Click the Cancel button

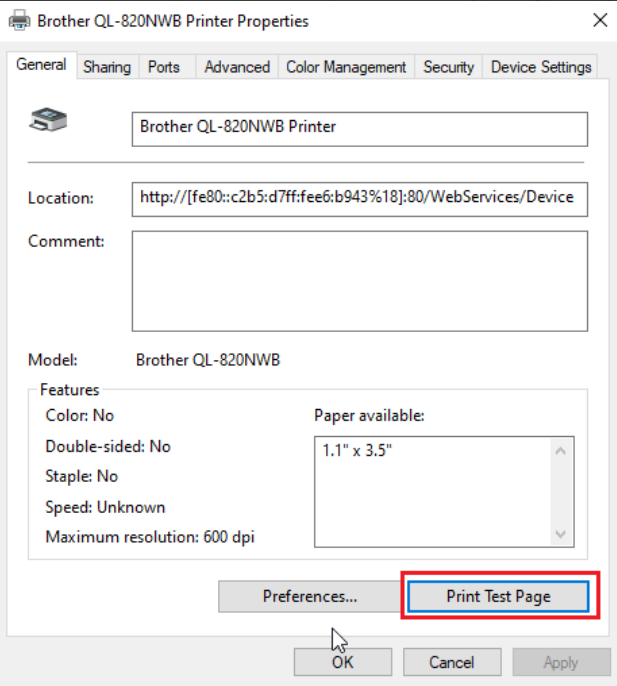(x=452, y=662)
